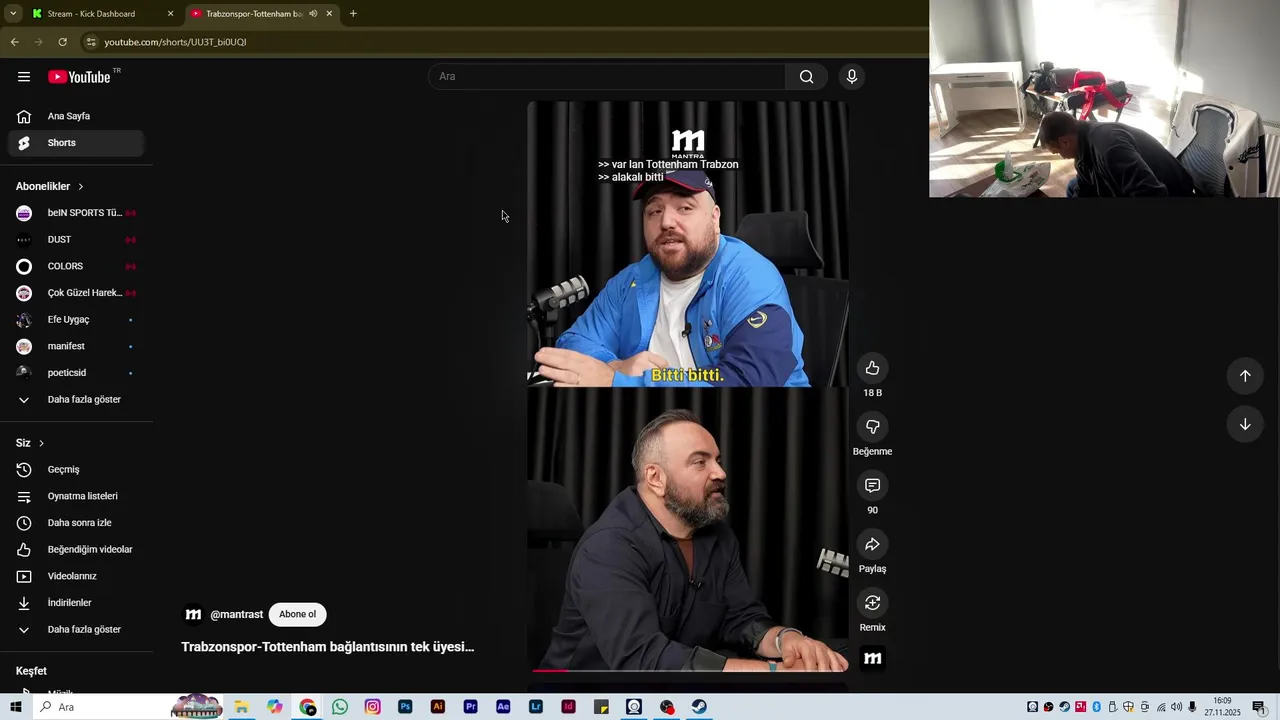Launch Photoshop from the taskbar

(405, 707)
